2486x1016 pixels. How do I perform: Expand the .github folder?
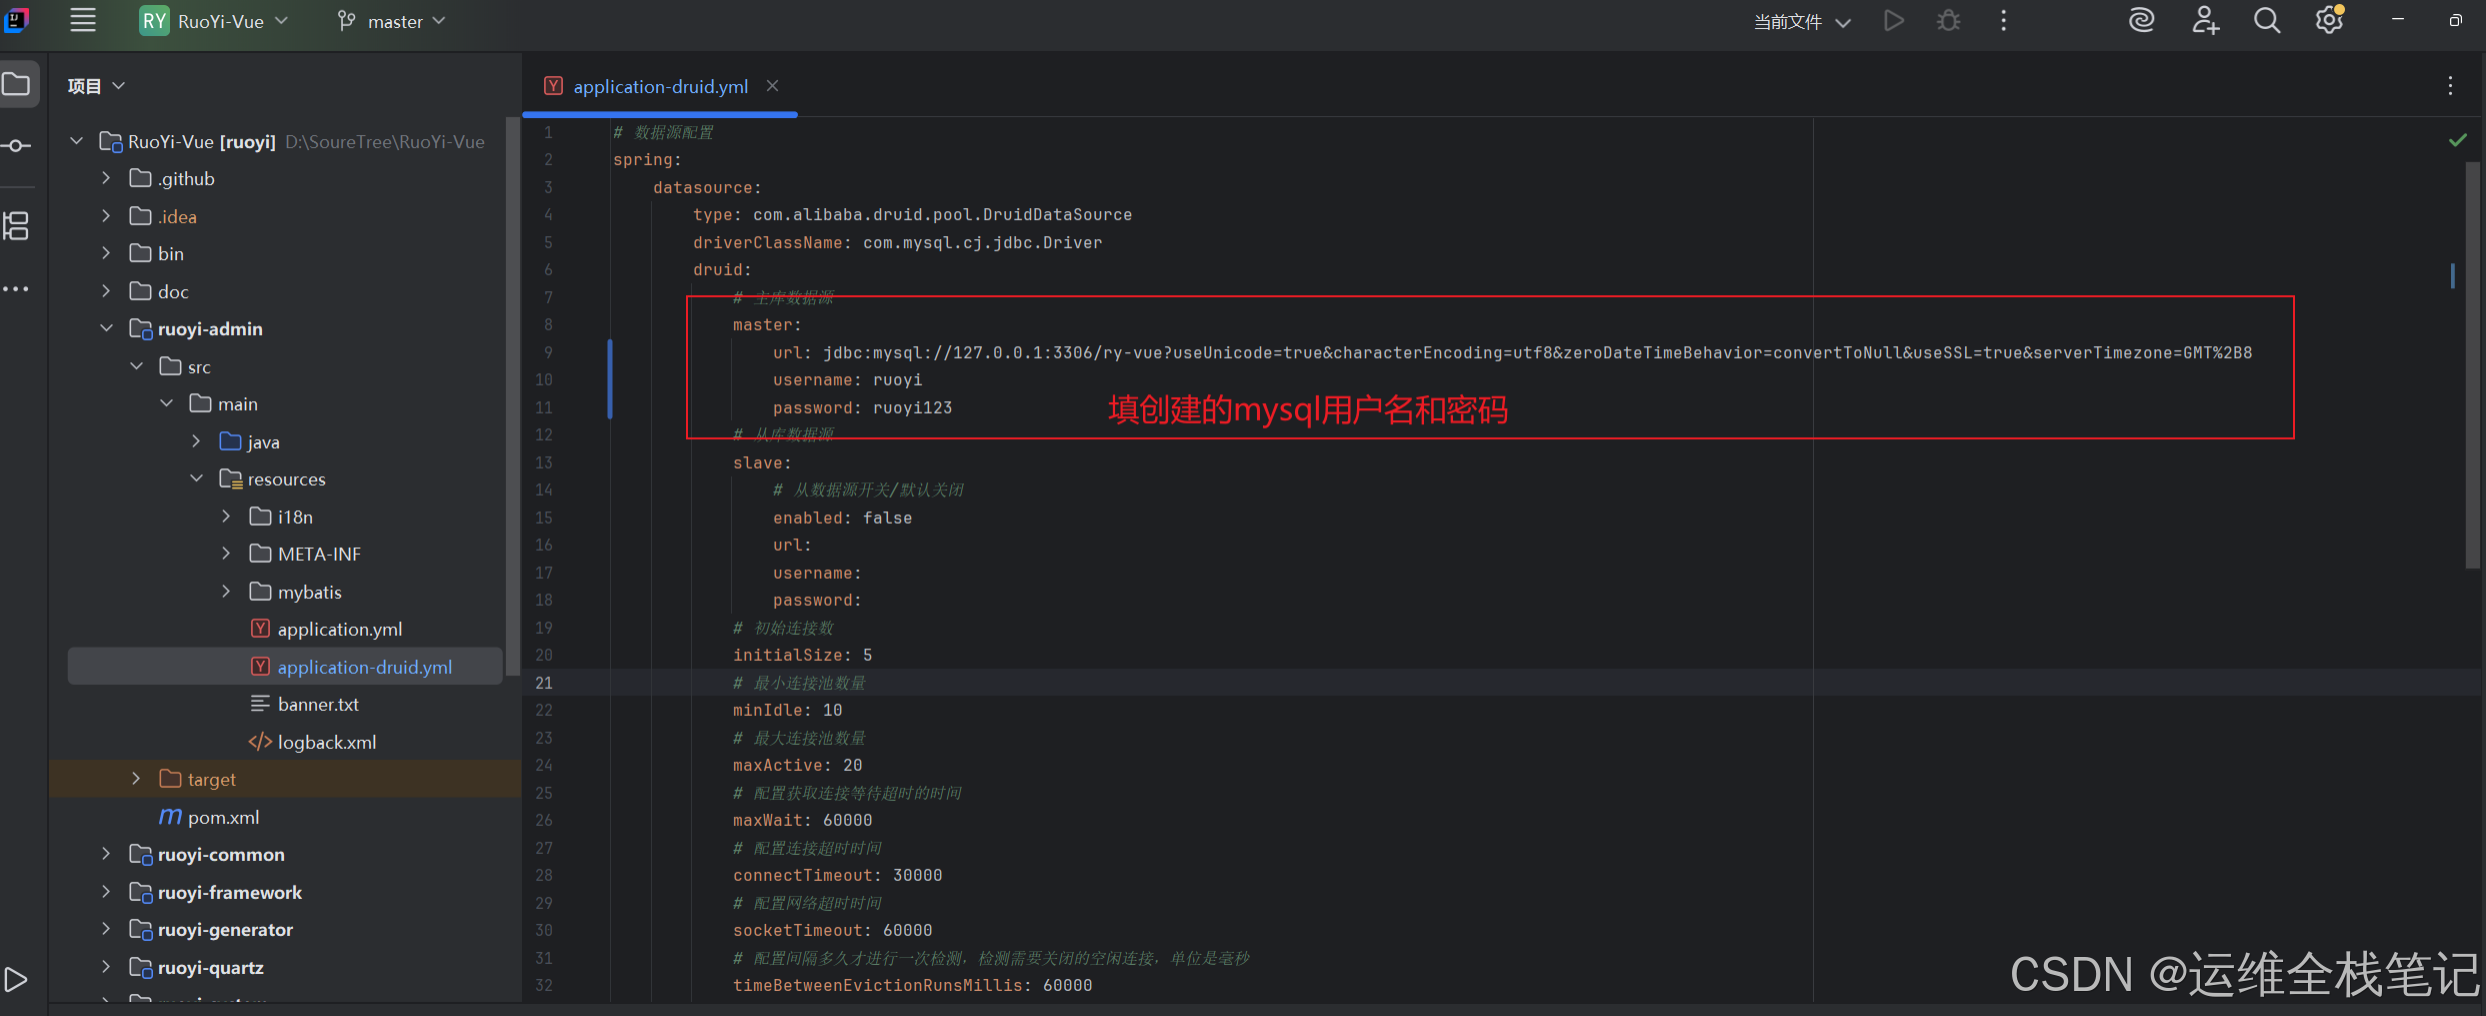pyautogui.click(x=107, y=178)
